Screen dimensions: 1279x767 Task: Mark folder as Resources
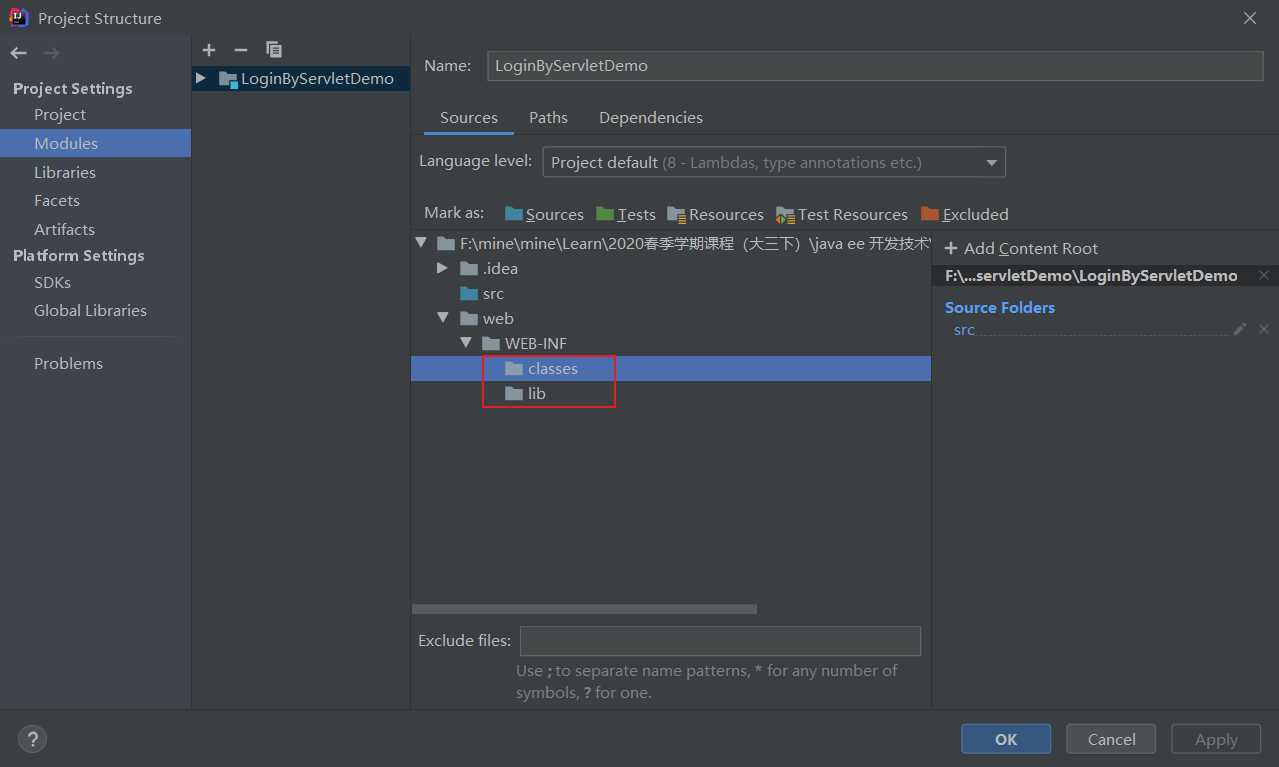(715, 214)
